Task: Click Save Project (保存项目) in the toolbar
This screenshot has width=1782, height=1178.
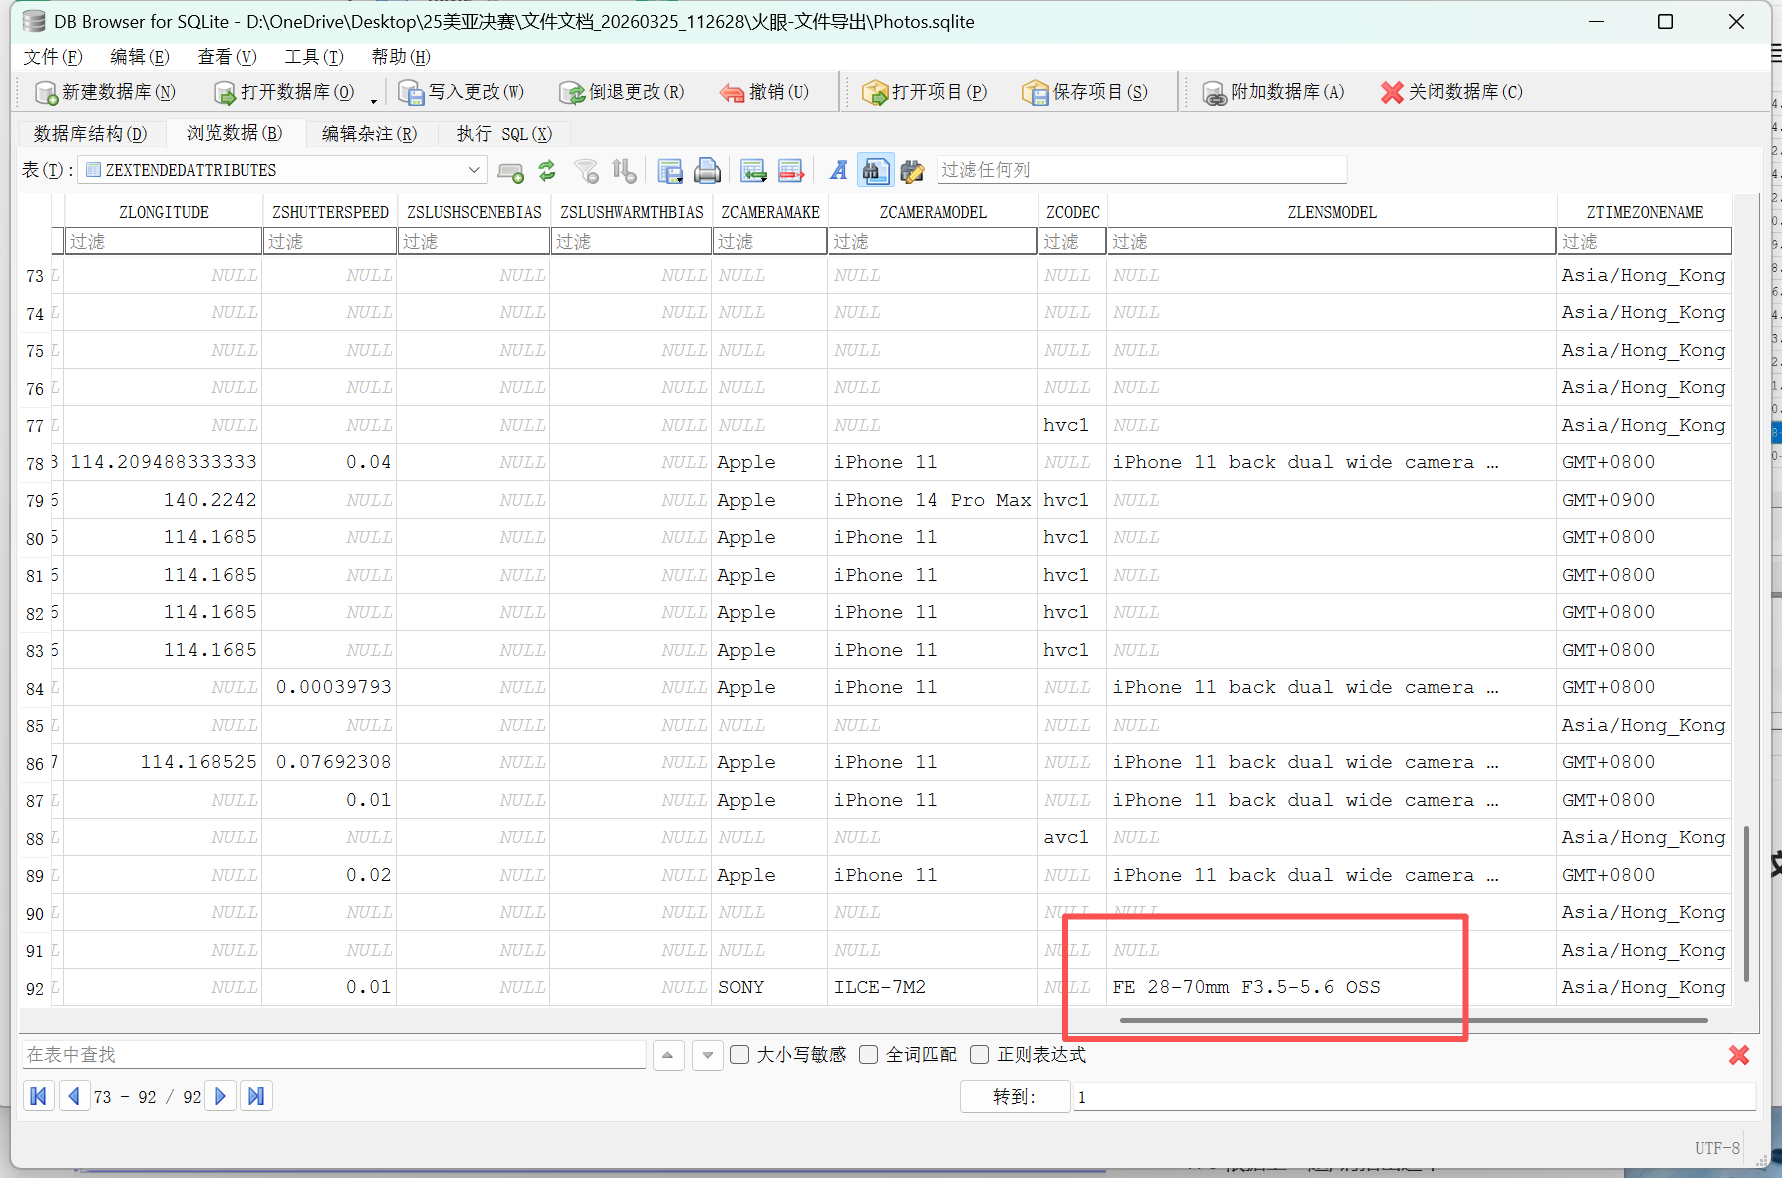Action: [x=1085, y=92]
